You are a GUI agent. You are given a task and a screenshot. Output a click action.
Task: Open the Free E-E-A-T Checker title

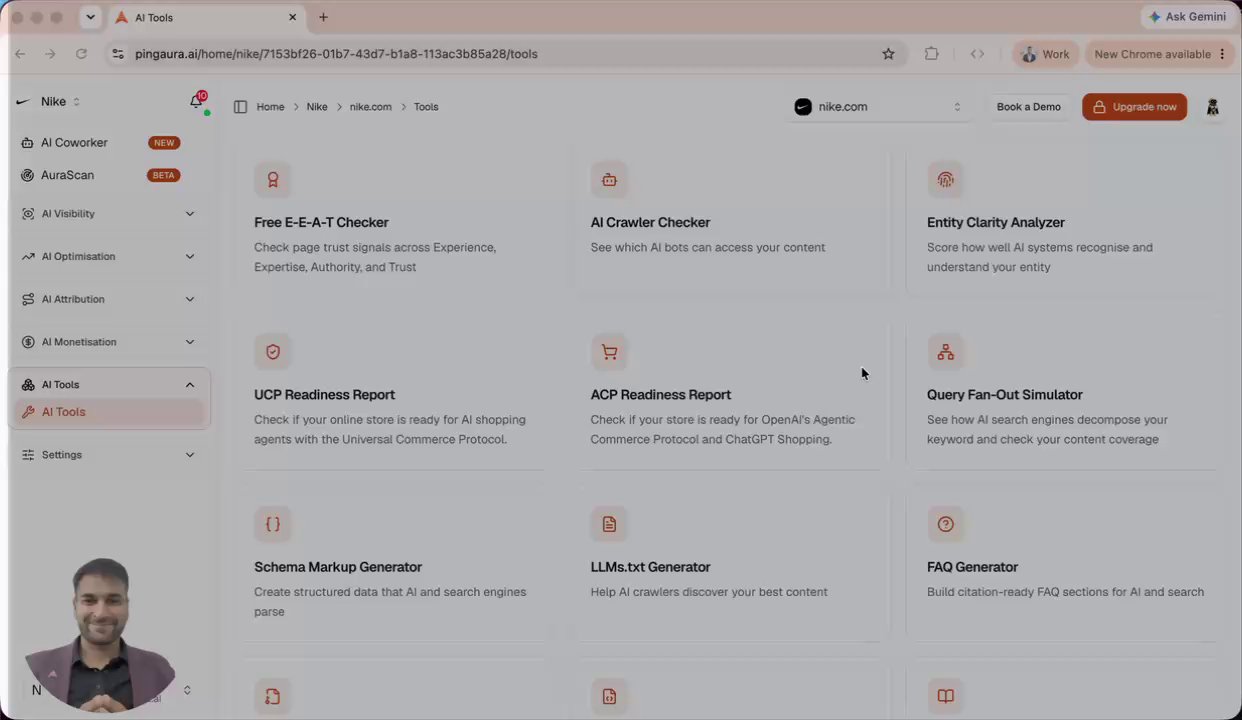pos(321,222)
